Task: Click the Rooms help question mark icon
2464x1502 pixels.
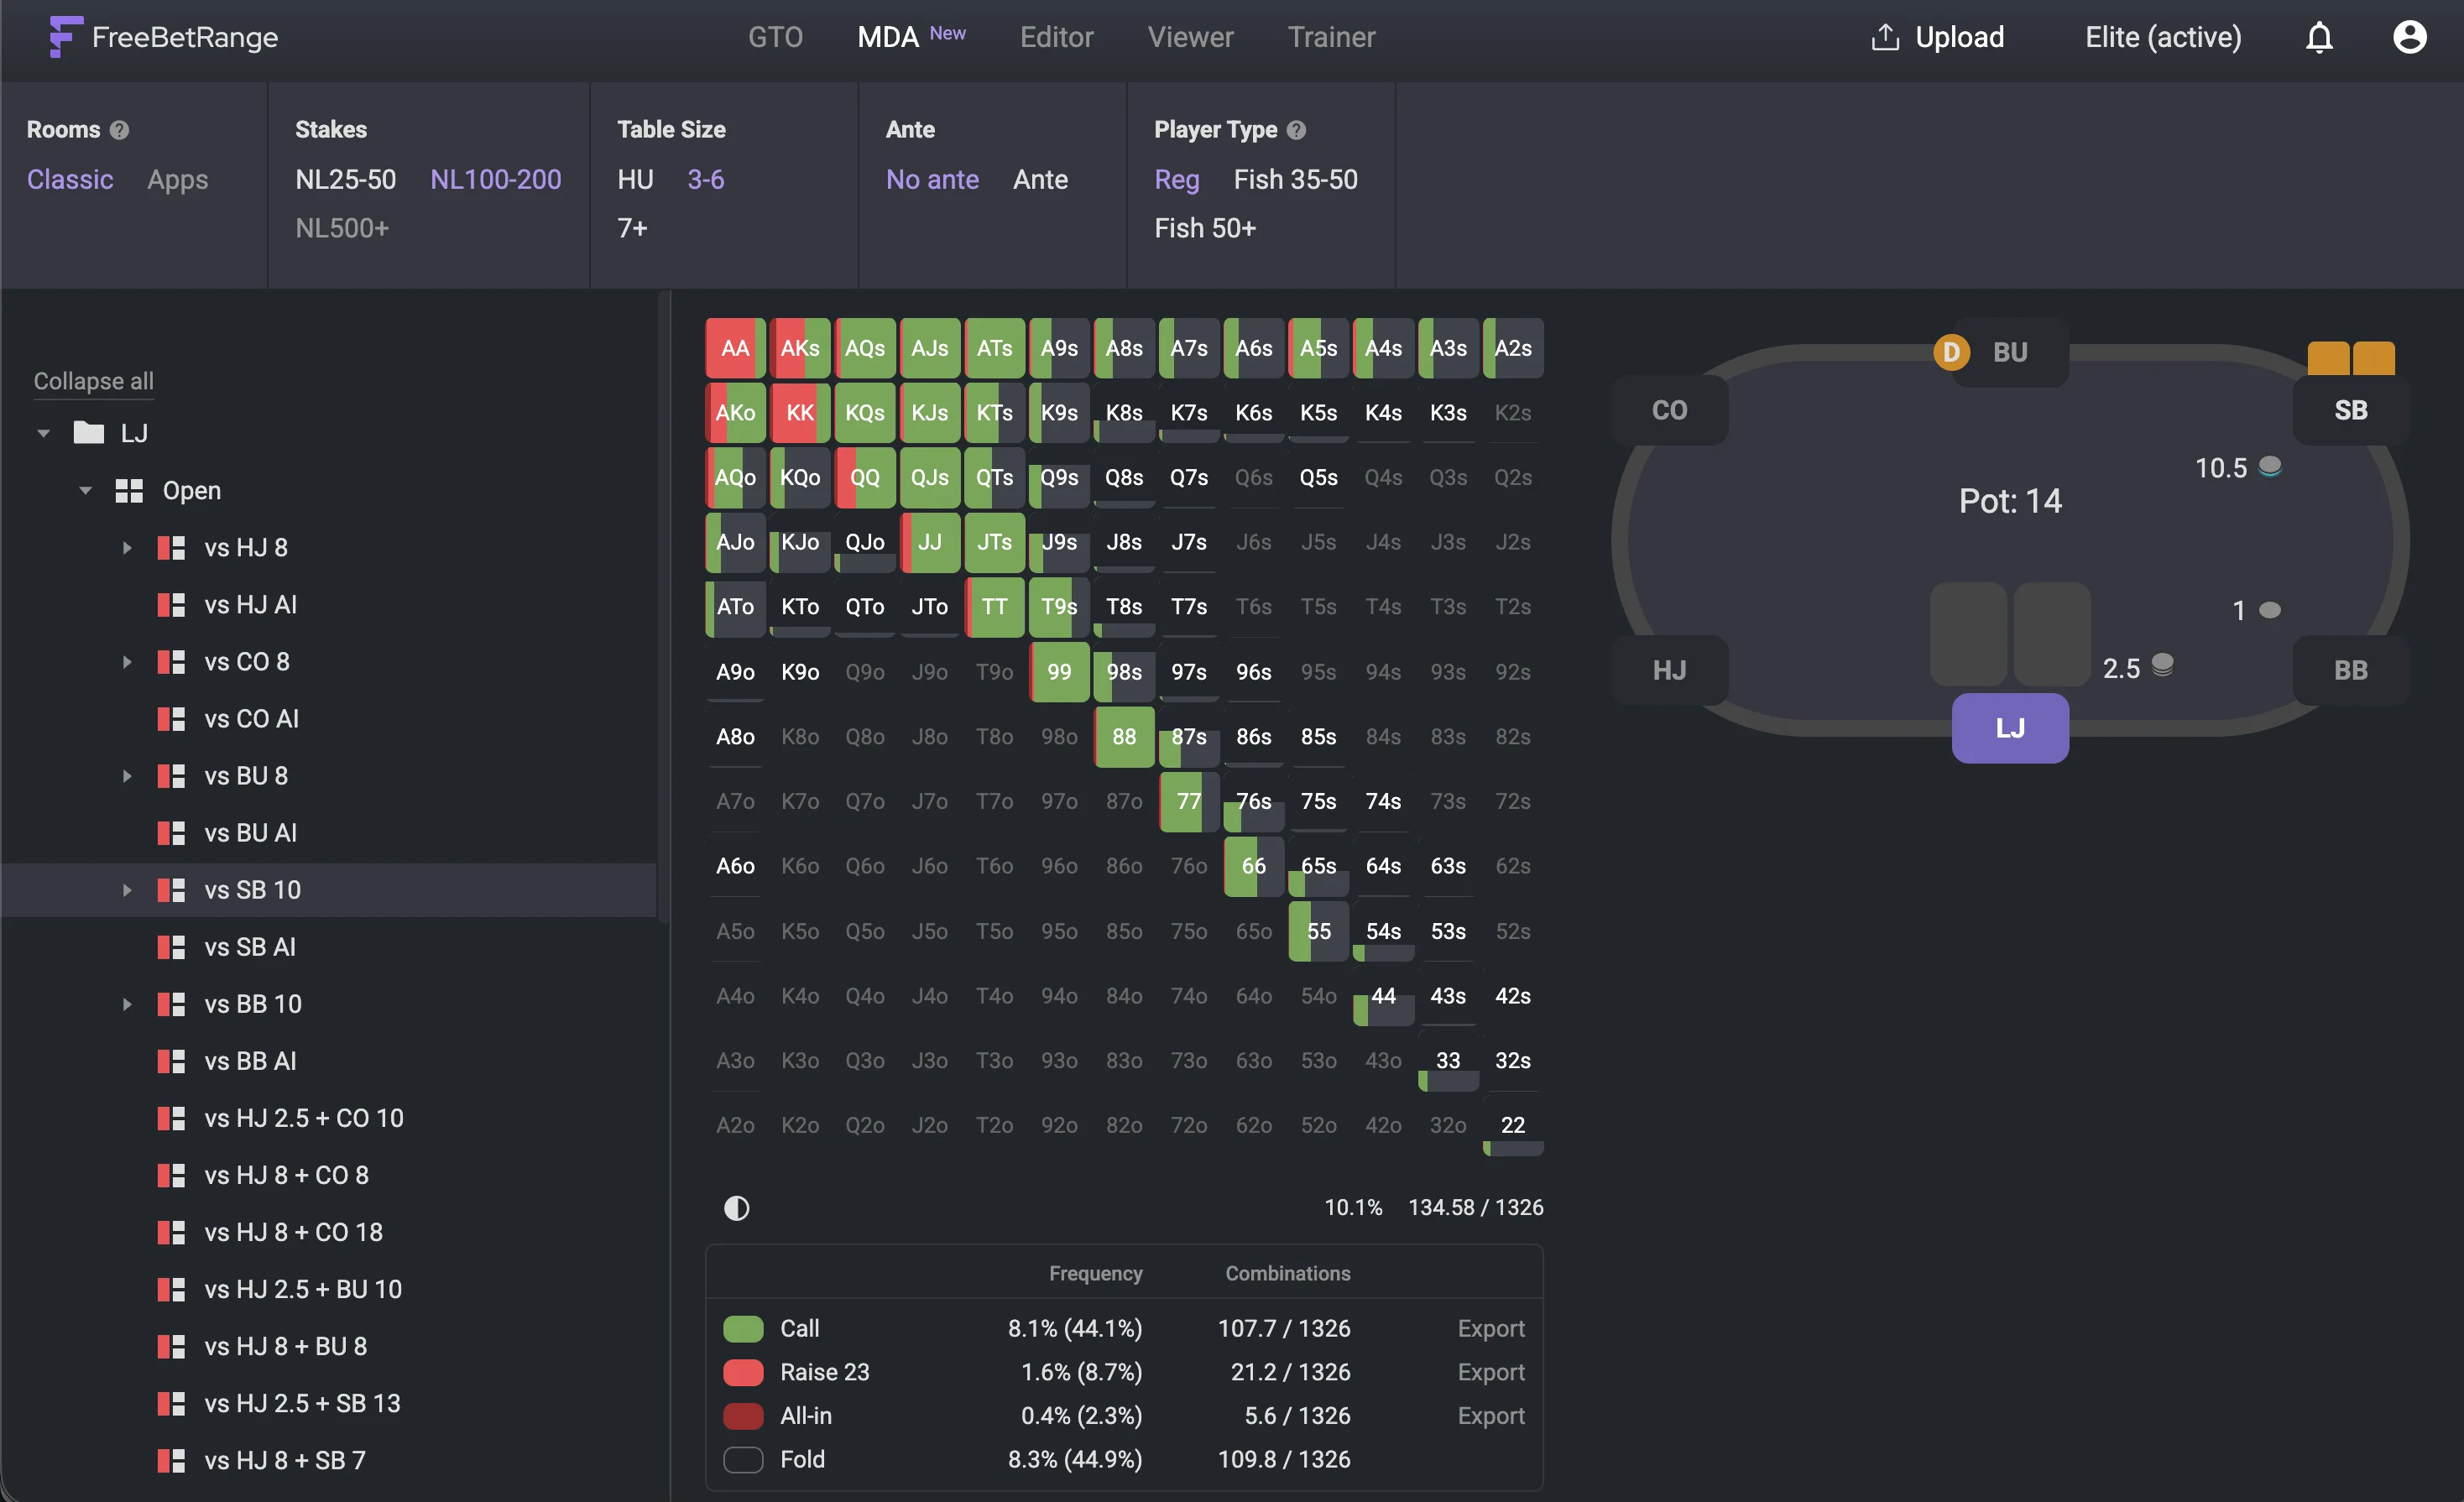Action: [119, 130]
